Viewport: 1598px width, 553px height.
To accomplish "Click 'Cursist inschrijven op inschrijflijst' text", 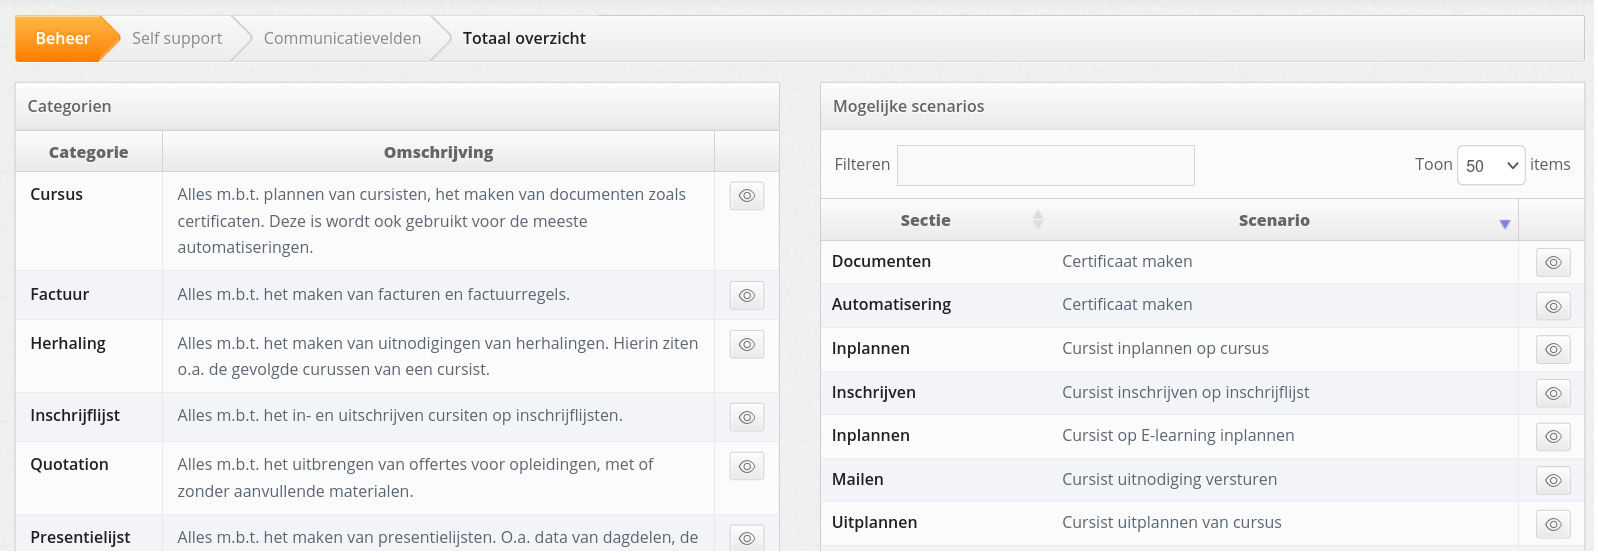I will point(1185,392).
